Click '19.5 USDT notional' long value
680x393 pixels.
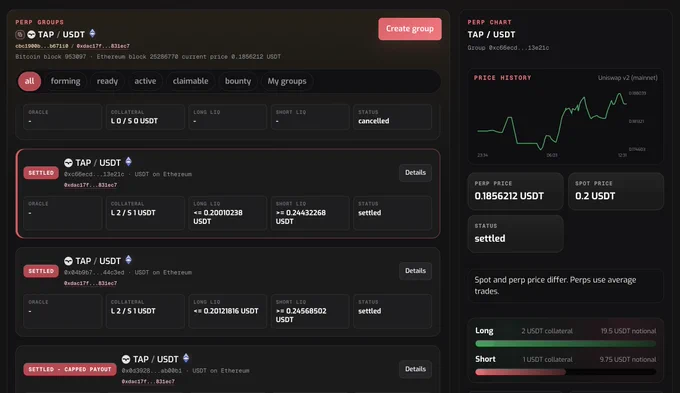coord(628,331)
